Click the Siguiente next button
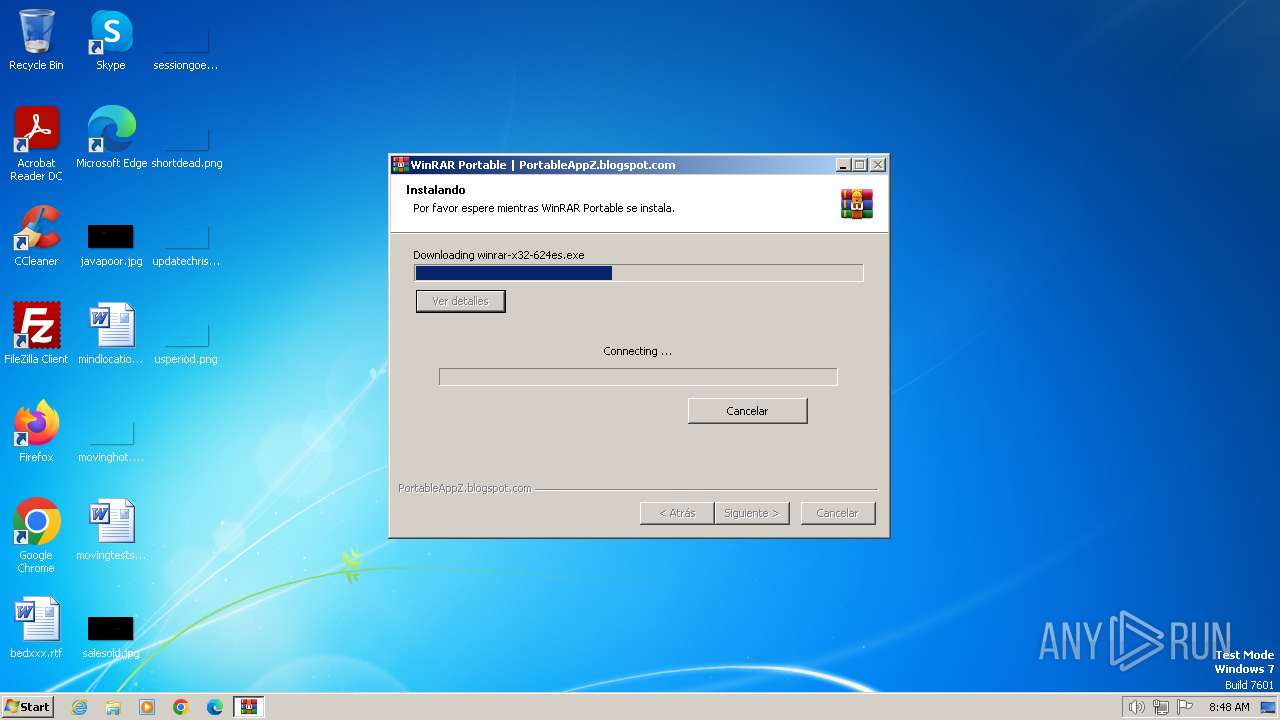The width and height of the screenshot is (1280, 720). [752, 513]
